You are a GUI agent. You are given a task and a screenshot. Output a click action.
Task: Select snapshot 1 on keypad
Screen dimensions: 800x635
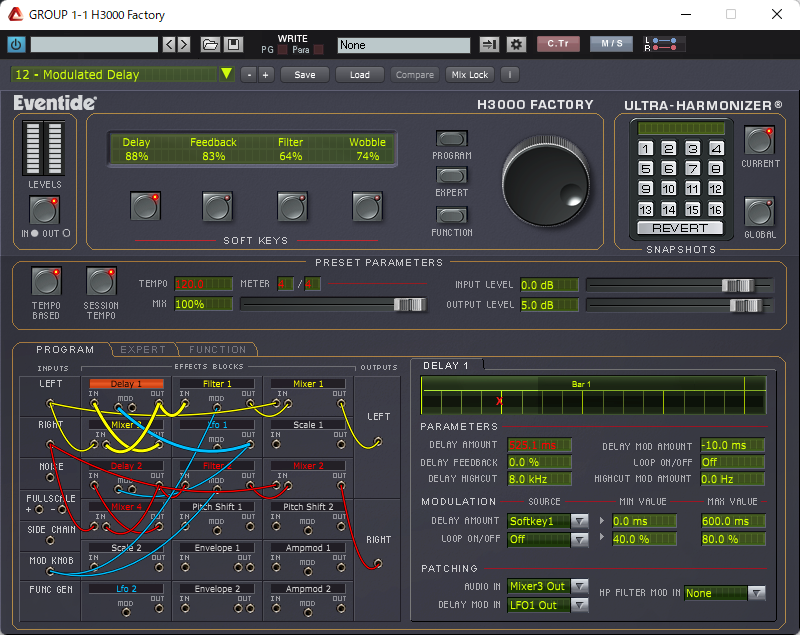pyautogui.click(x=645, y=148)
